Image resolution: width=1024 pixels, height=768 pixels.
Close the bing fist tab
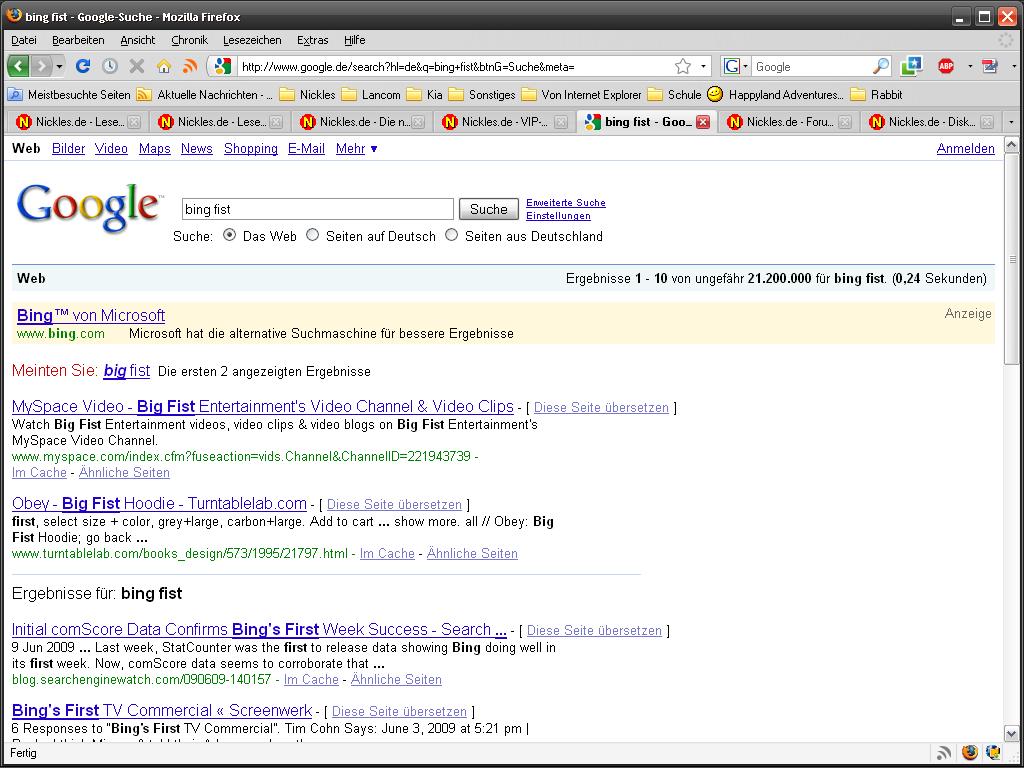click(x=703, y=122)
